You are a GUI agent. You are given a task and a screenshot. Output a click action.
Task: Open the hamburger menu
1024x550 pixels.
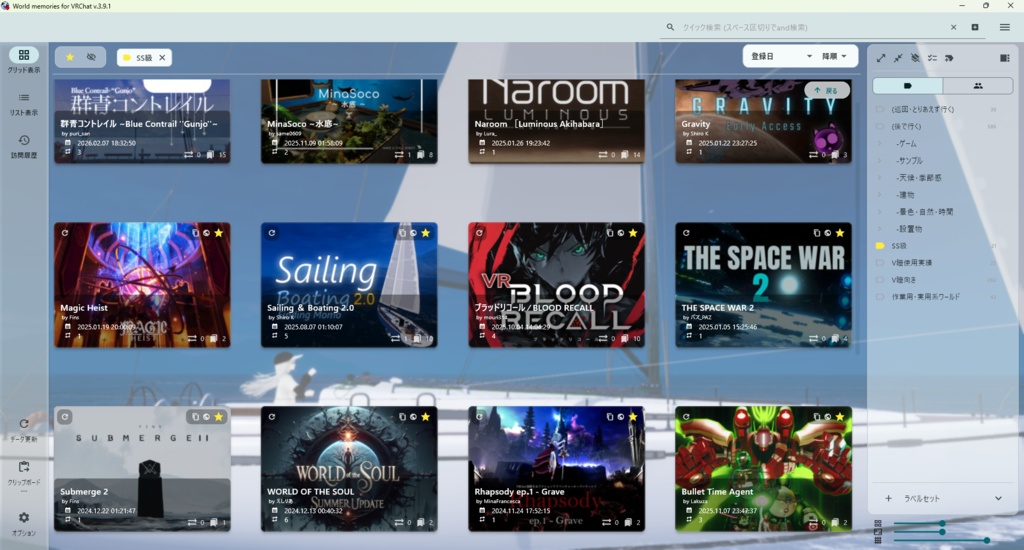[1004, 27]
